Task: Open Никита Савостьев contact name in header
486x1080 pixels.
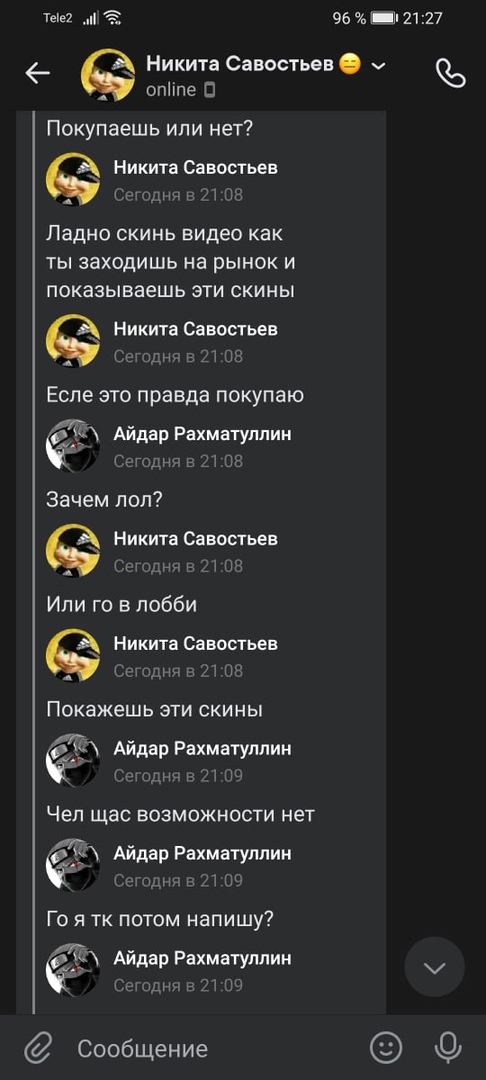Action: 240,65
